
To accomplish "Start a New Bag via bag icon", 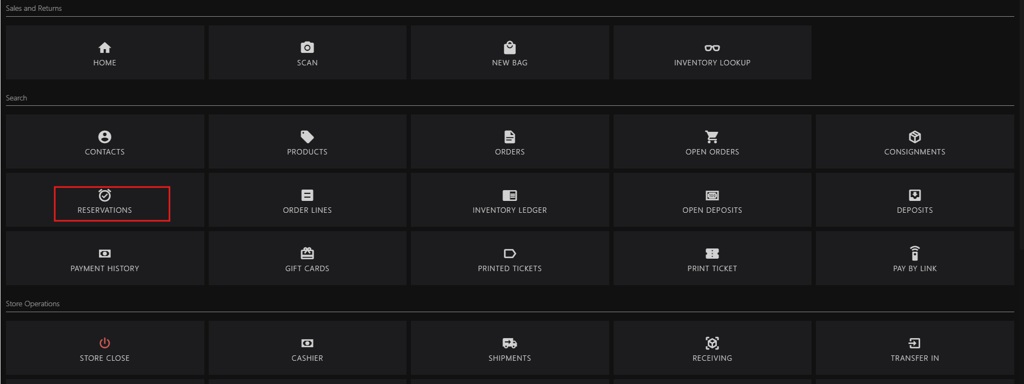I will (x=509, y=48).
